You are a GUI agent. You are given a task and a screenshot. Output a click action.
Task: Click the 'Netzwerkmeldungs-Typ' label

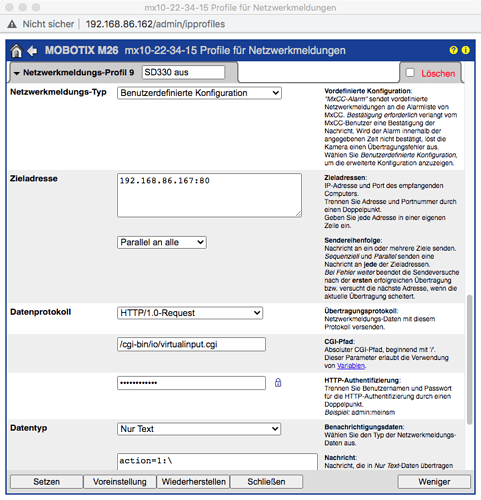click(58, 92)
